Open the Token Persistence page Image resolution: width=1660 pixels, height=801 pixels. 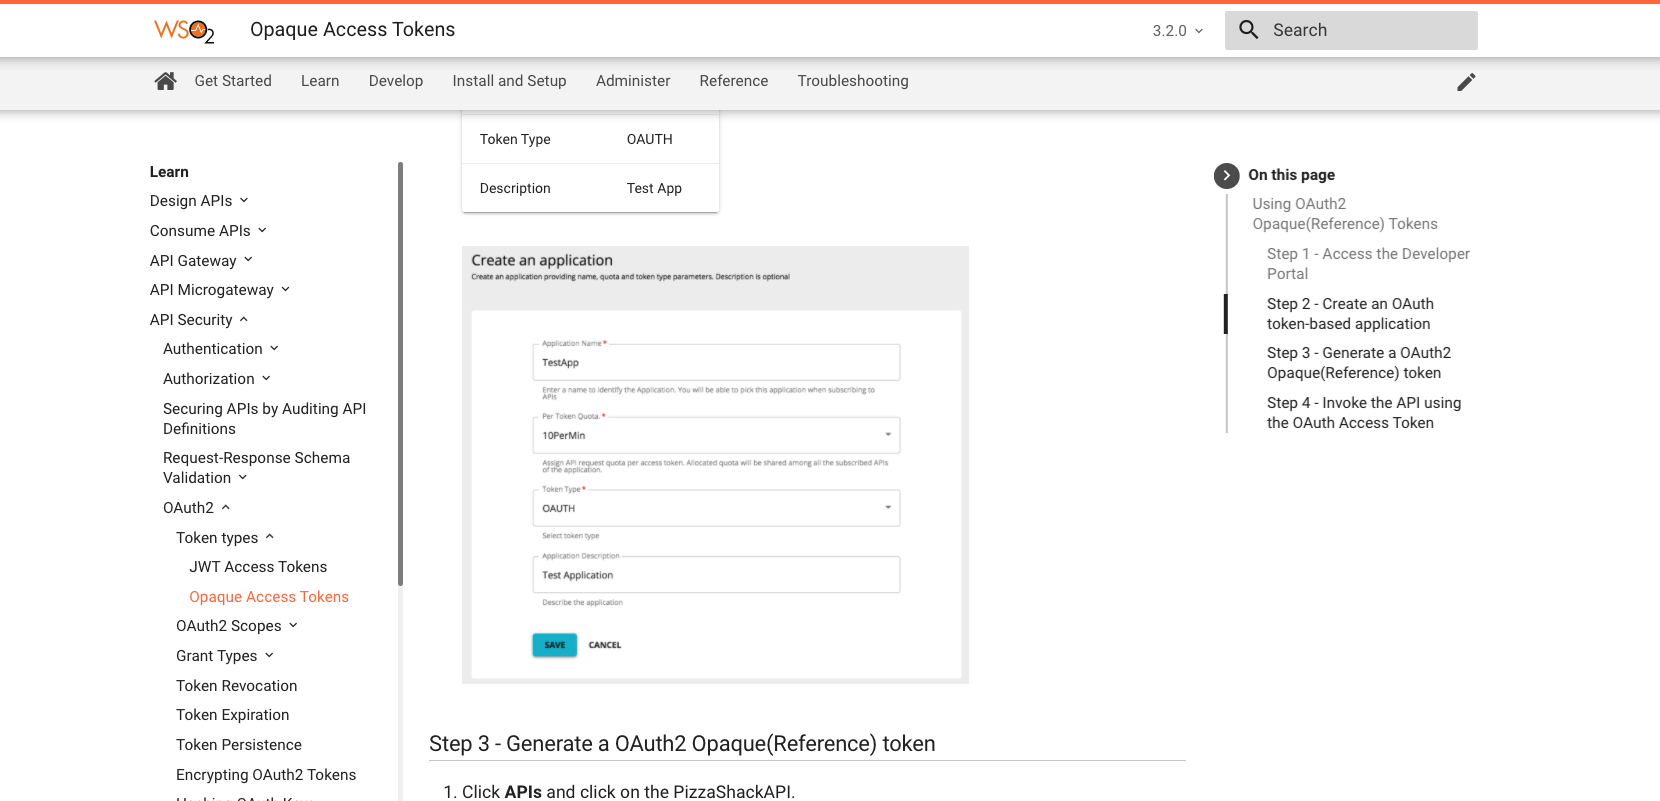239,745
